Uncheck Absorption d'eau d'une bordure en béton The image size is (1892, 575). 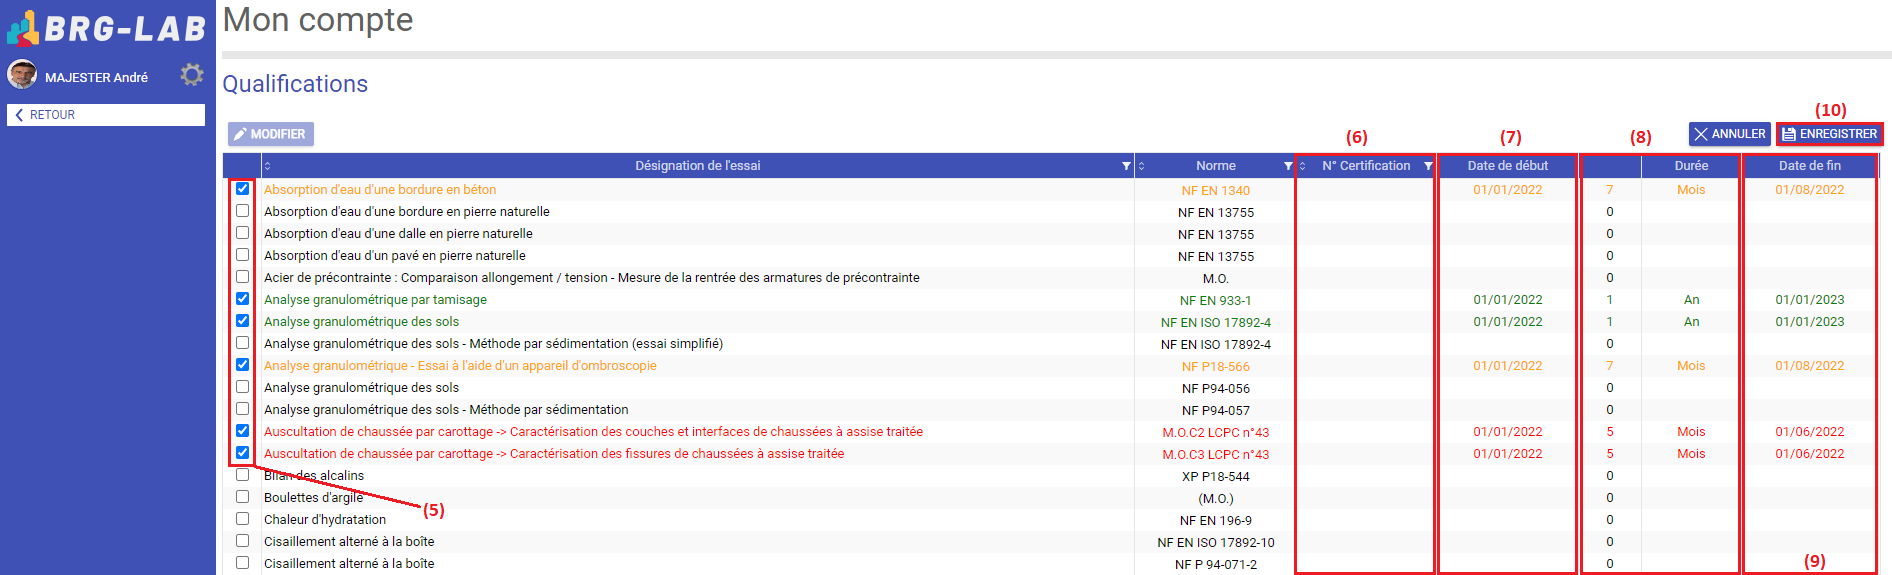coord(242,189)
